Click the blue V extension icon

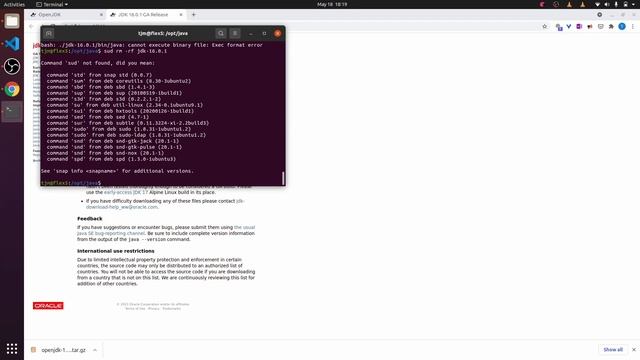(569, 27)
